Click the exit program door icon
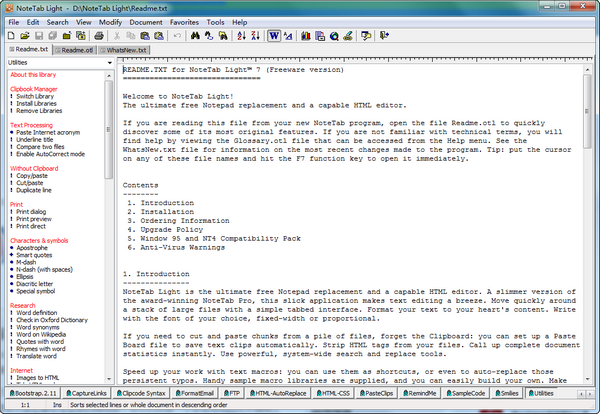 pos(384,36)
